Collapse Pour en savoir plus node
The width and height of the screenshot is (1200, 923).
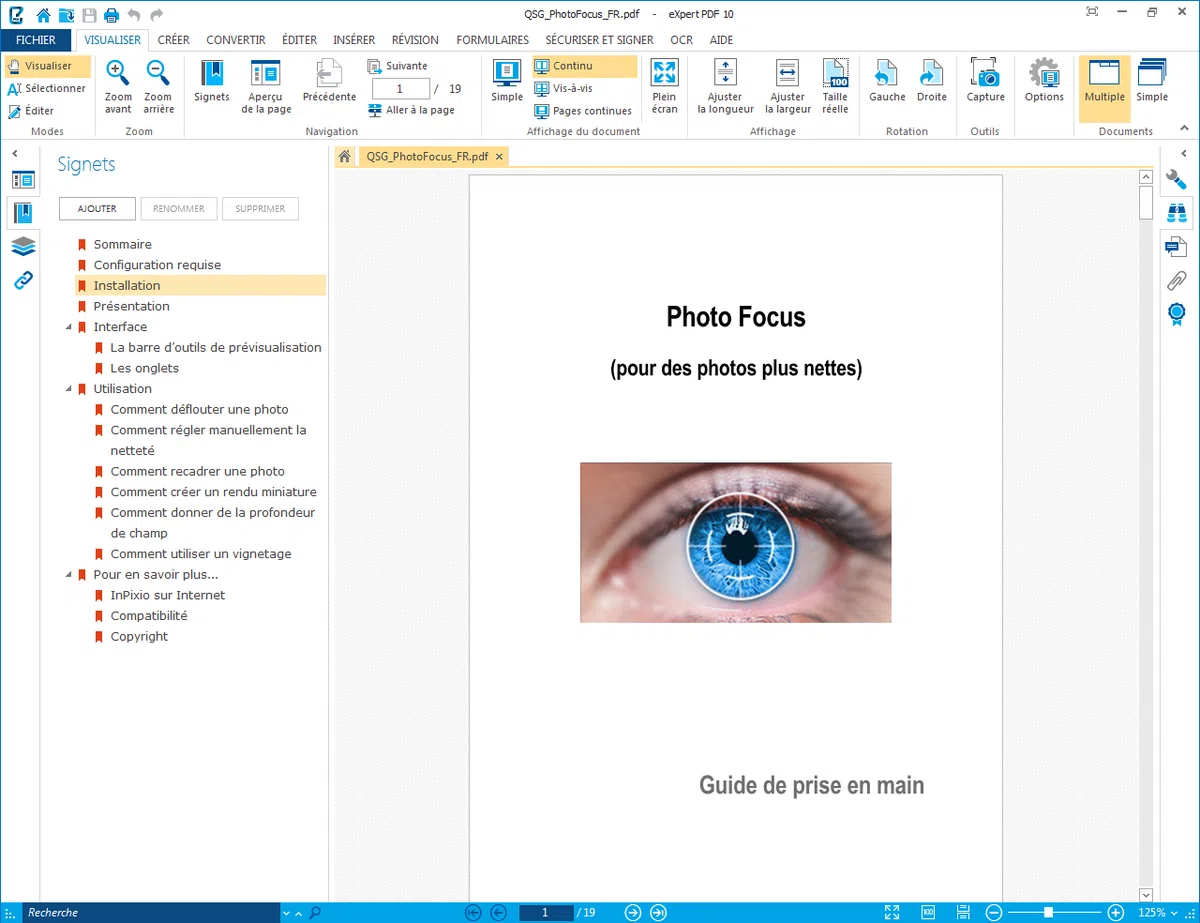(x=68, y=575)
